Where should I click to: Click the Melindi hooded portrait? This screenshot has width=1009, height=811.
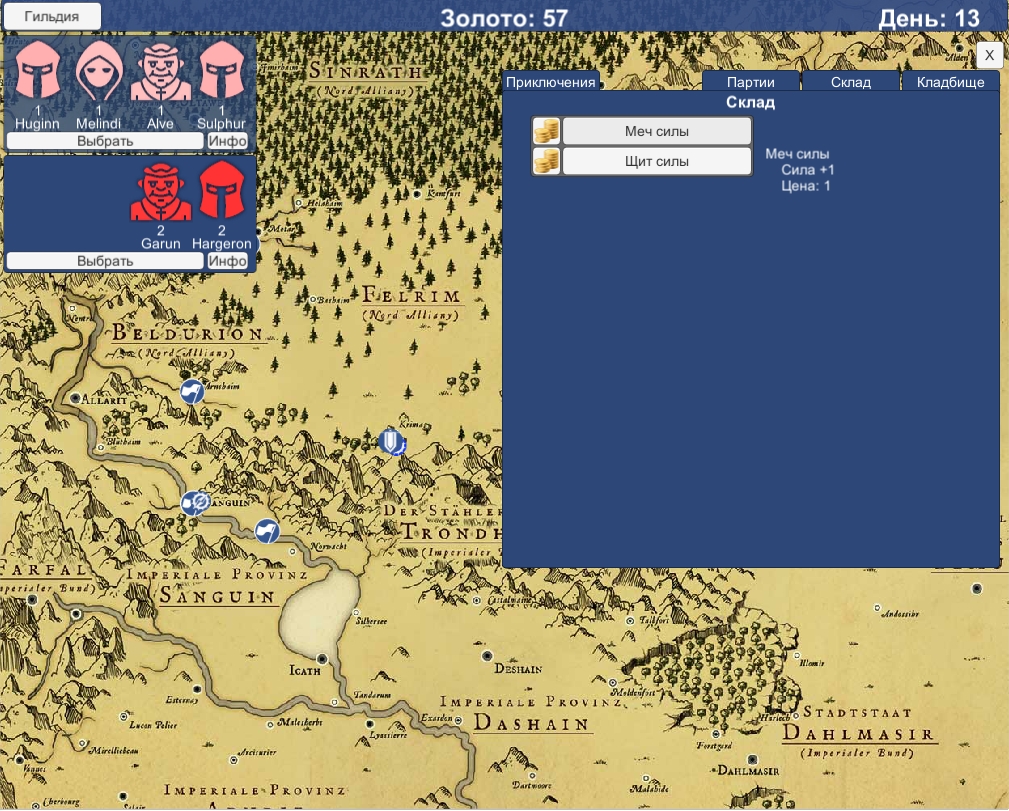point(99,70)
